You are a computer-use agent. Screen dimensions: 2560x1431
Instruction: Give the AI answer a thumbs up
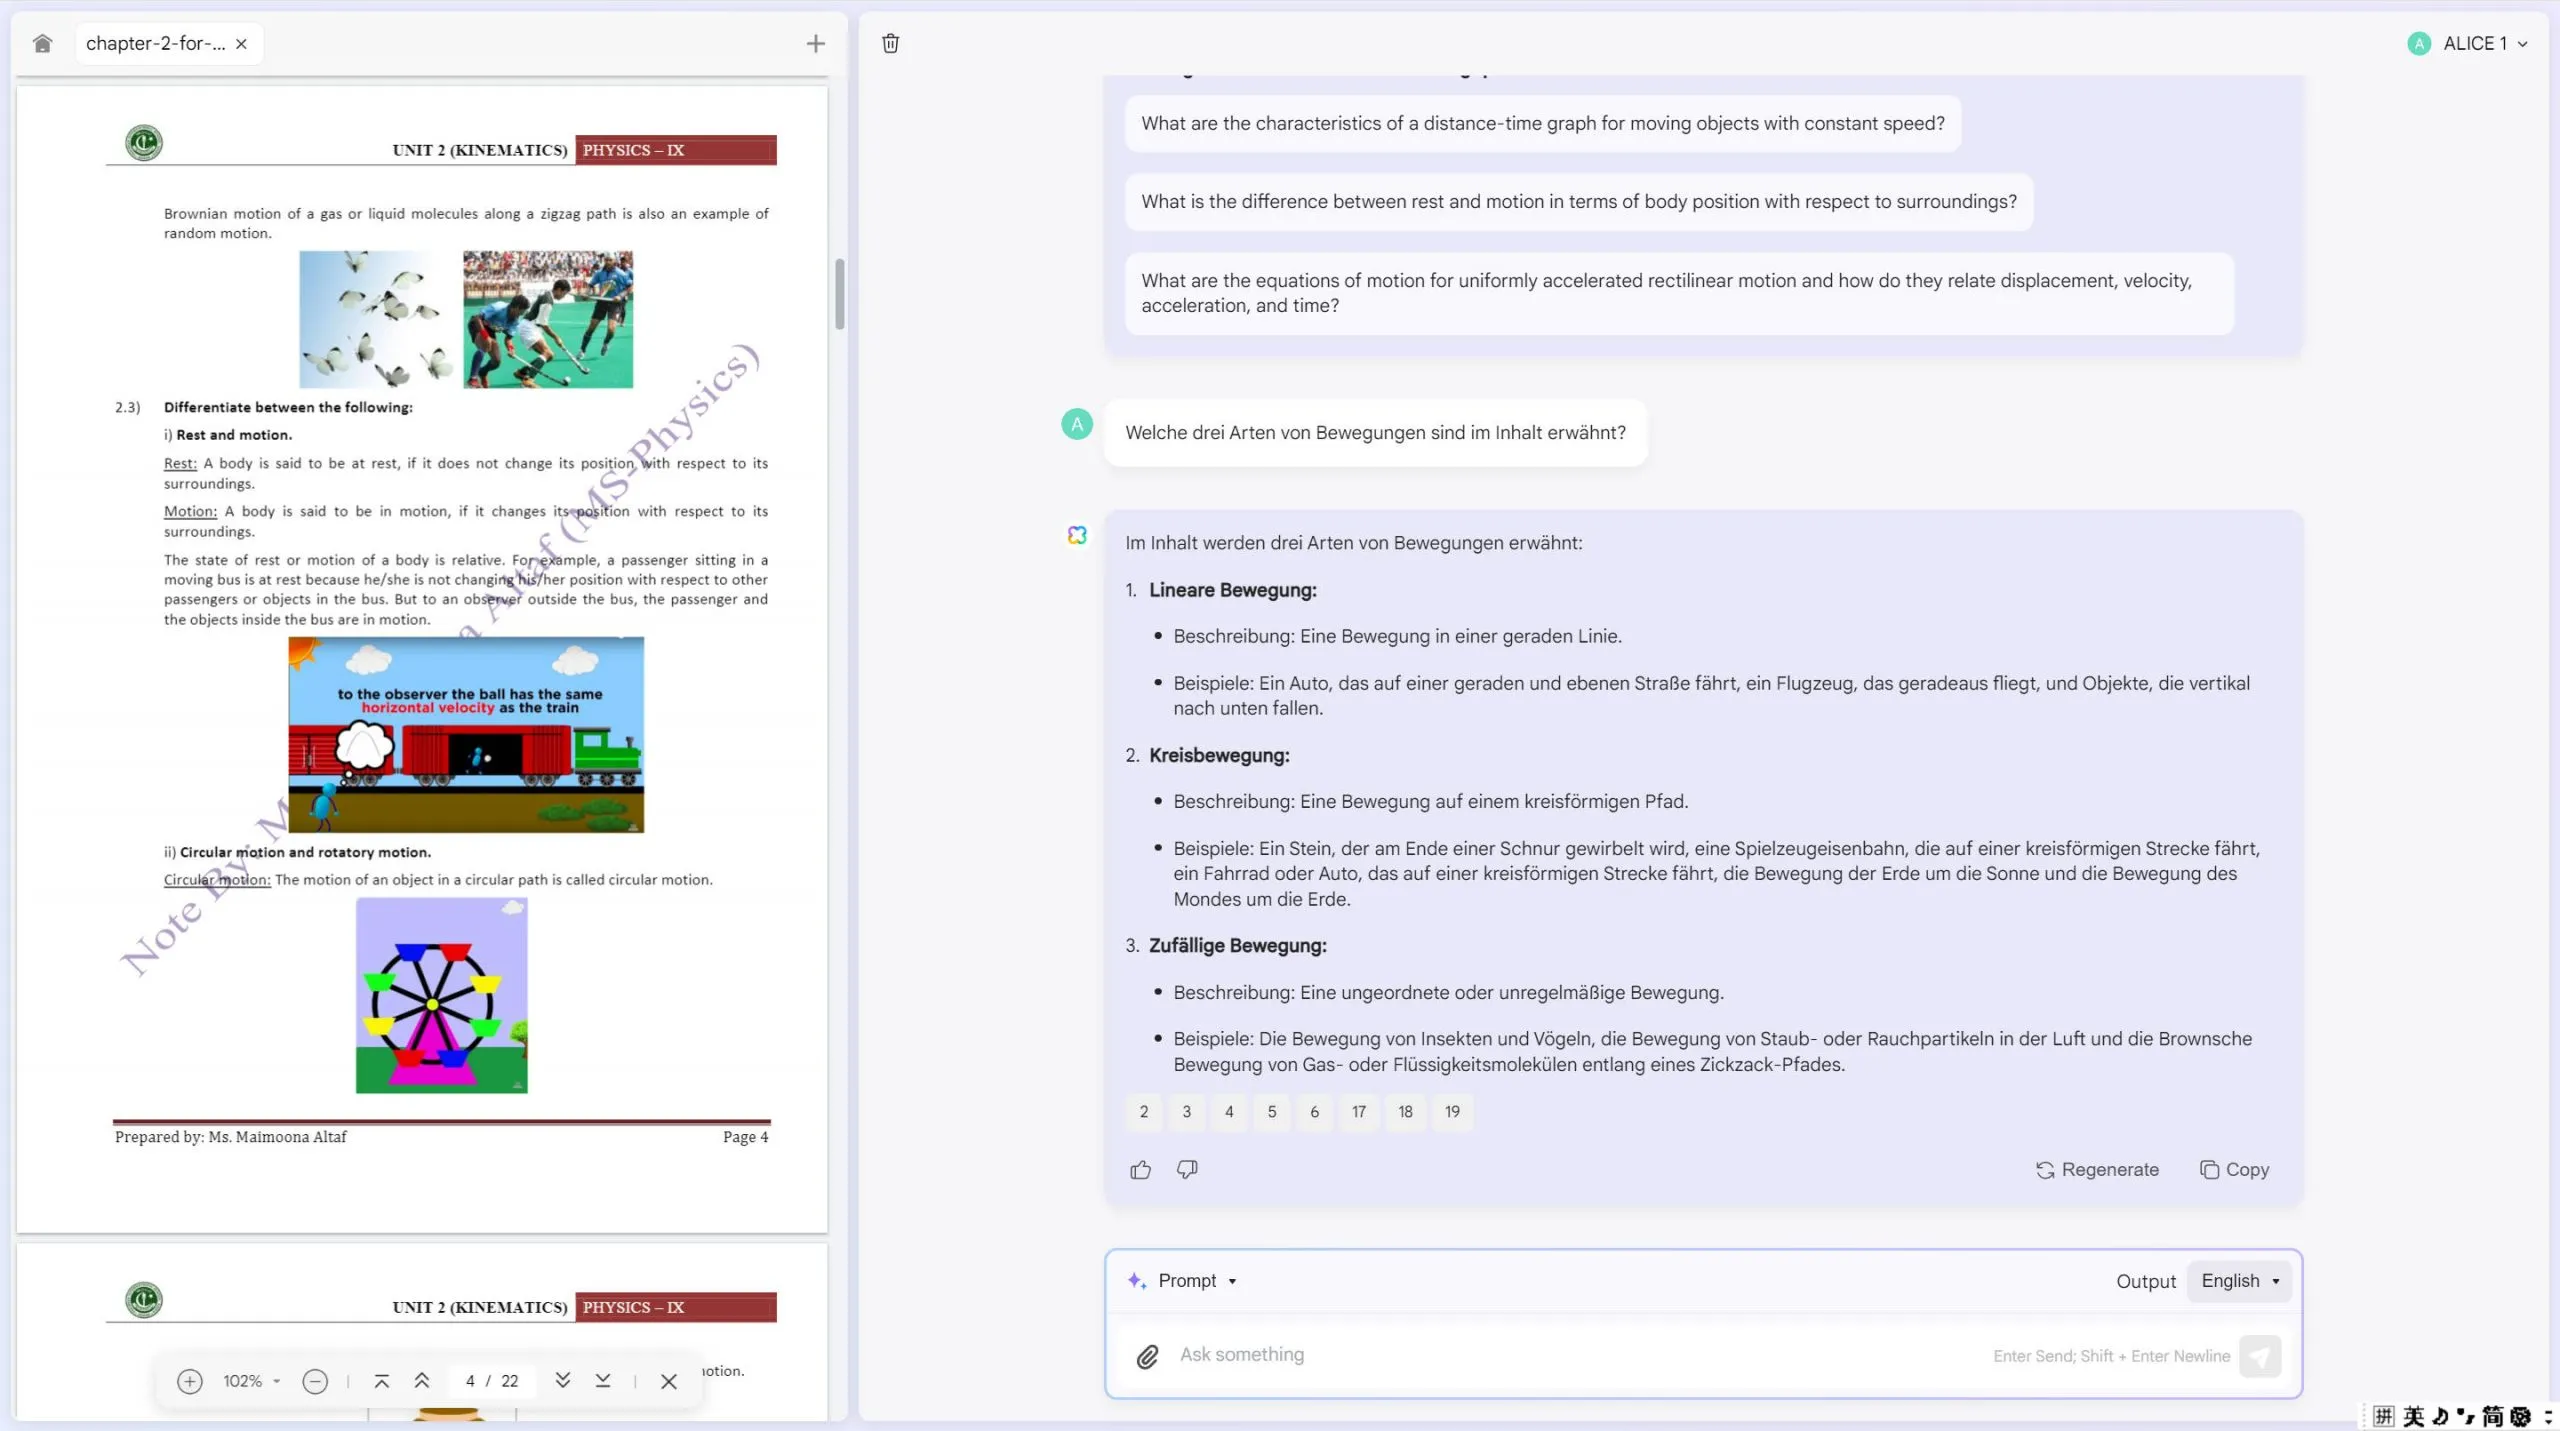1140,1169
